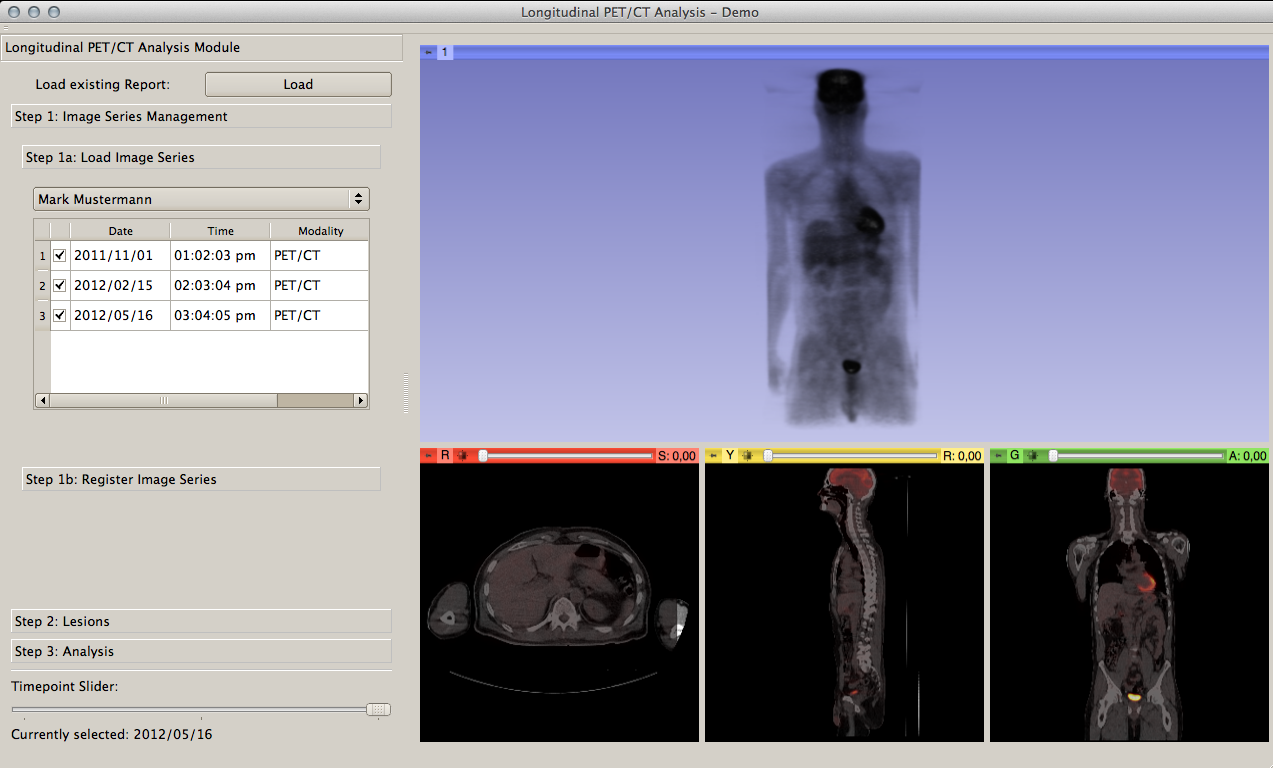Uncheck the 2012/02/15 image series checkbox
The image size is (1273, 768).
pyautogui.click(x=60, y=286)
